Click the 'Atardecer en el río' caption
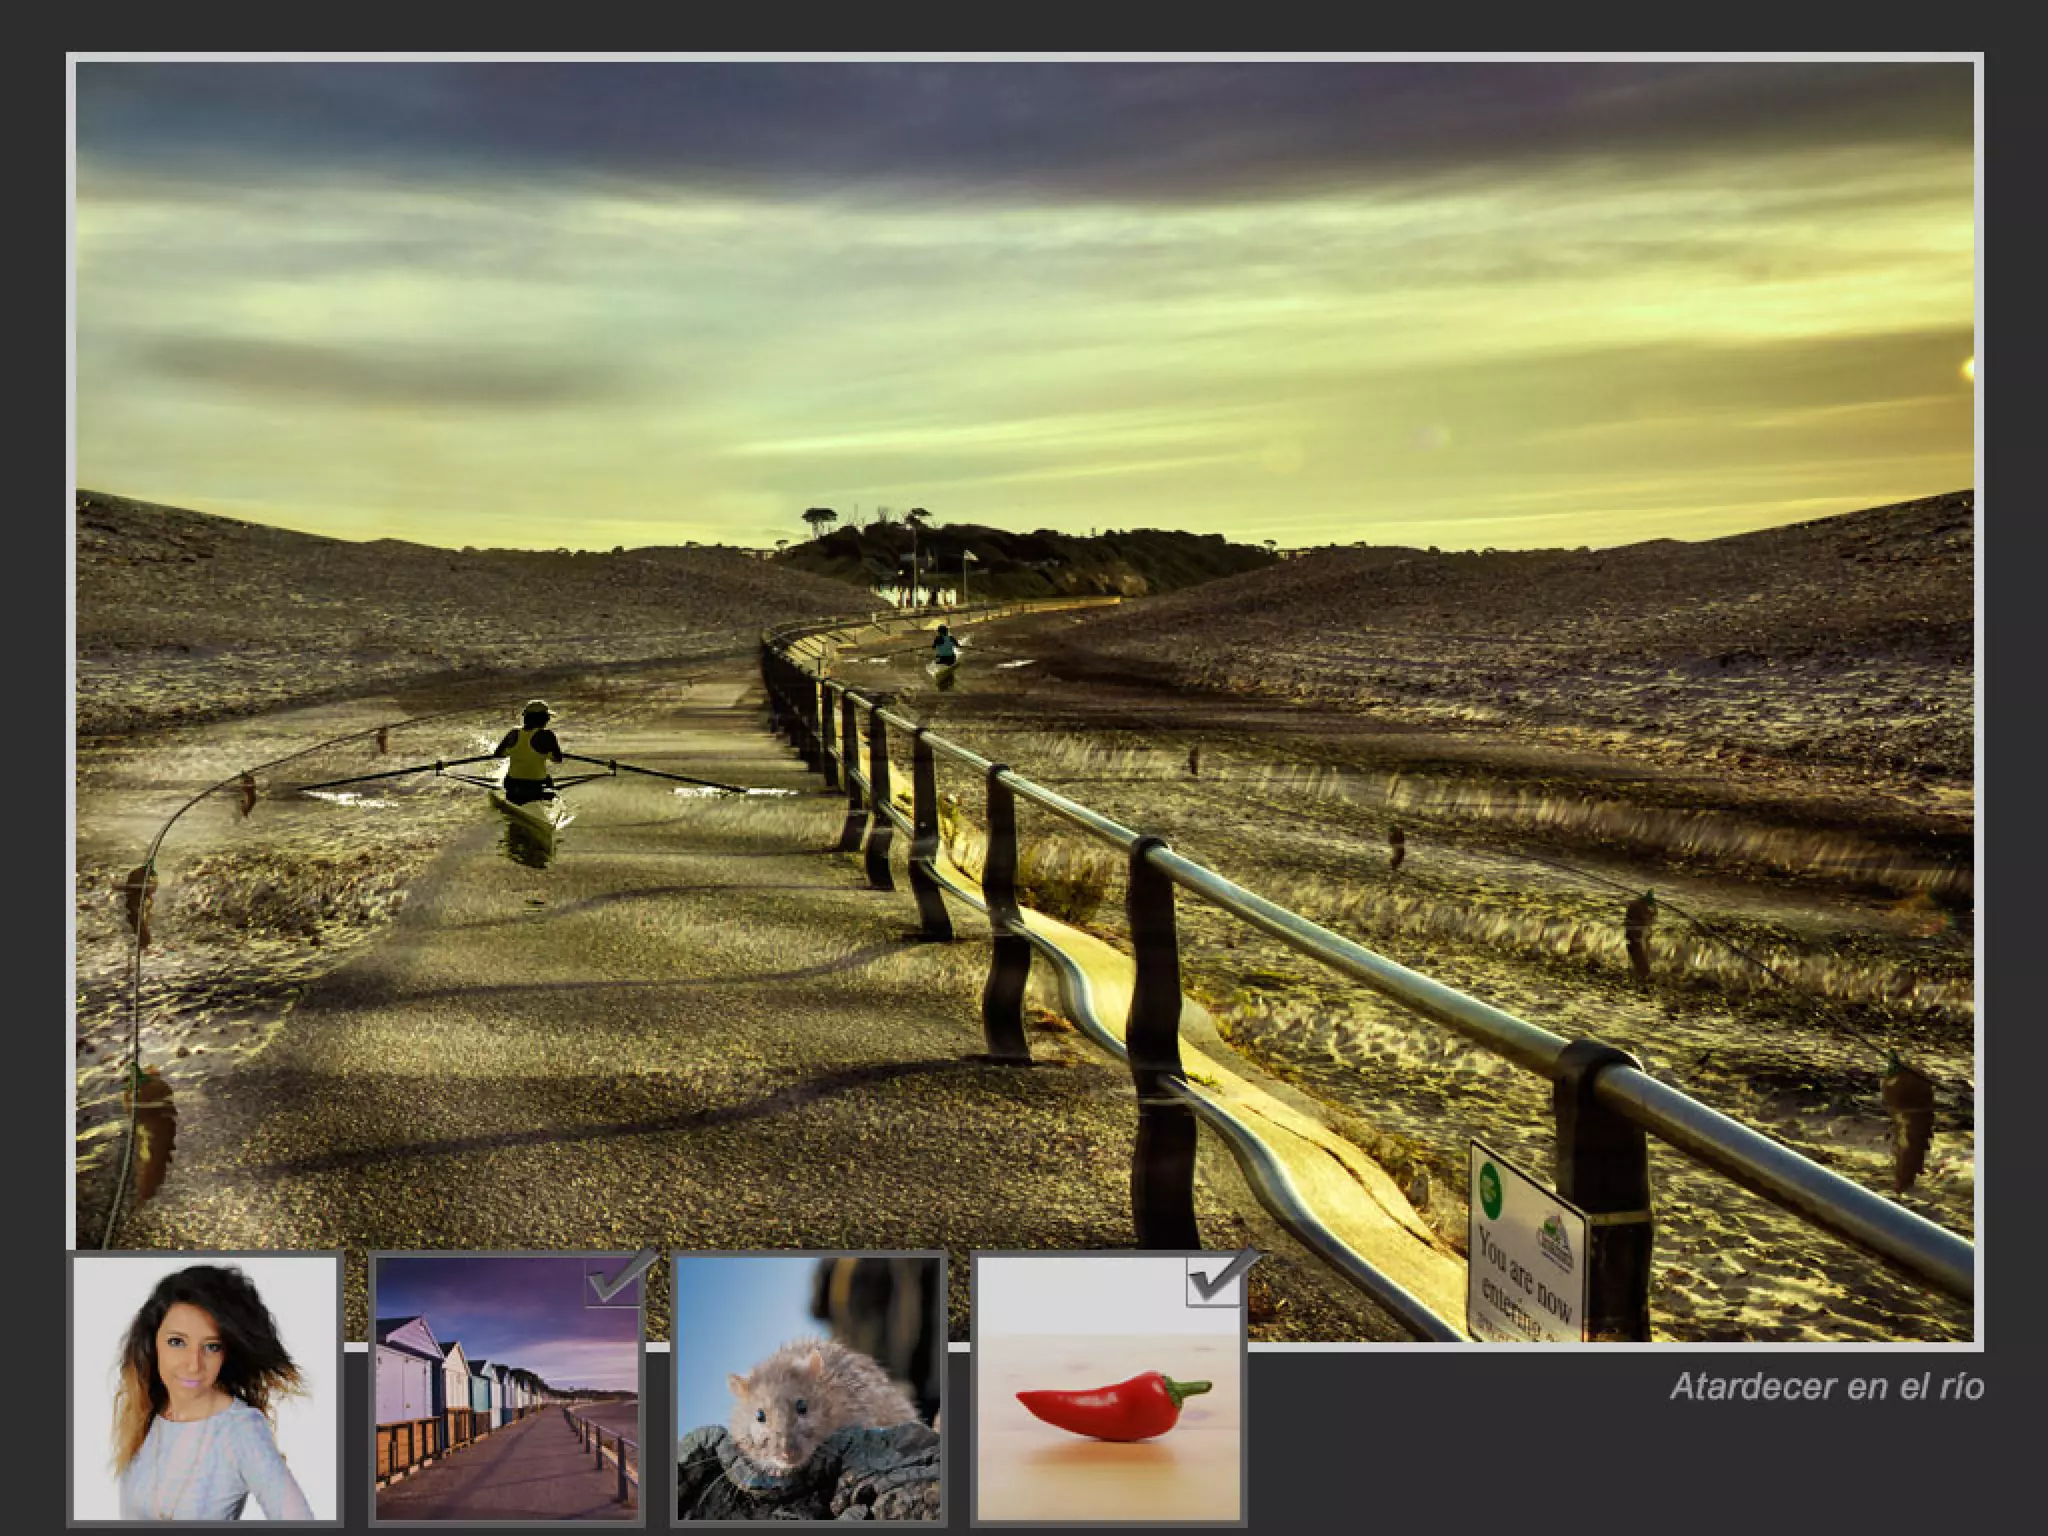Viewport: 2048px width, 1536px height. click(x=1826, y=1386)
